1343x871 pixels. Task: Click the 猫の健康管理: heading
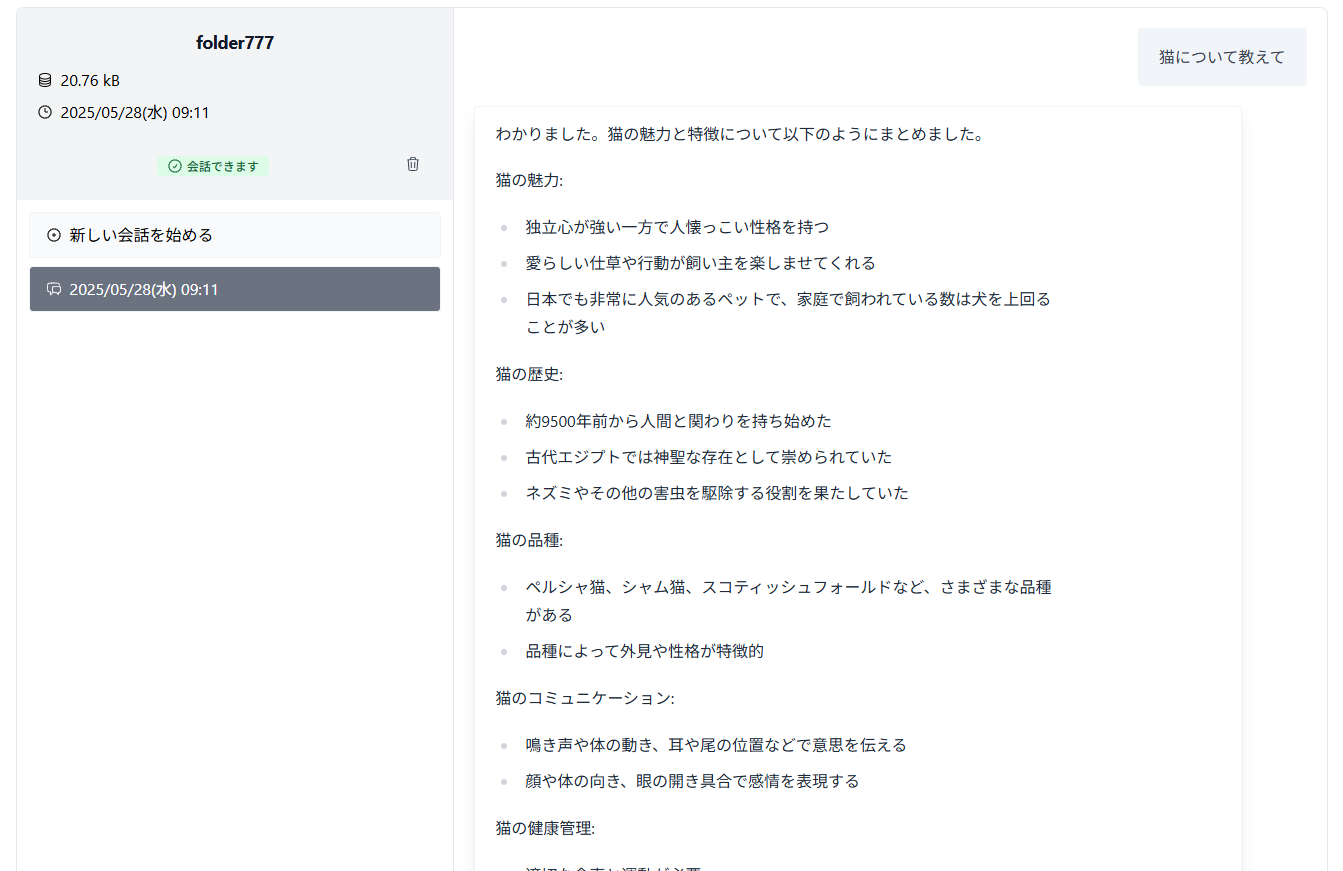point(545,828)
